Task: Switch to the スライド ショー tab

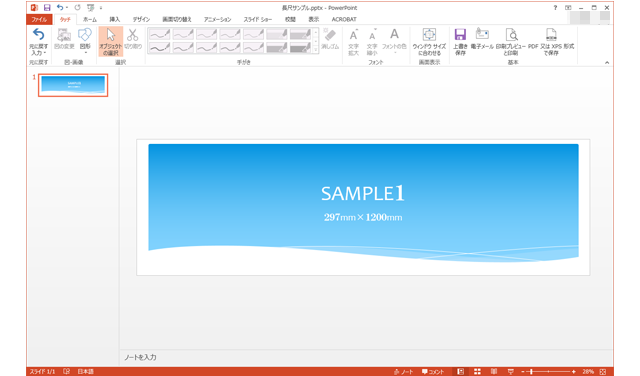Action: pos(258,19)
